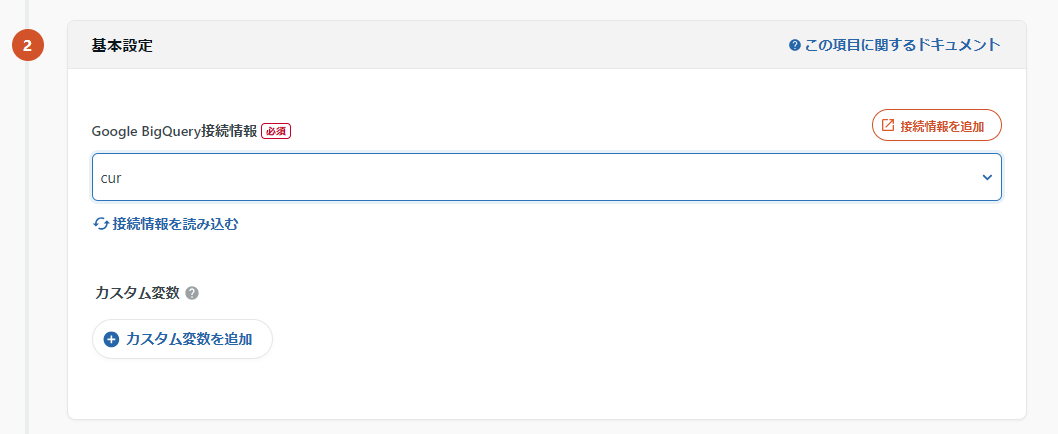Click the gray header bar of 基本設定 panel
Image resolution: width=1058 pixels, height=434 pixels.
pos(450,45)
